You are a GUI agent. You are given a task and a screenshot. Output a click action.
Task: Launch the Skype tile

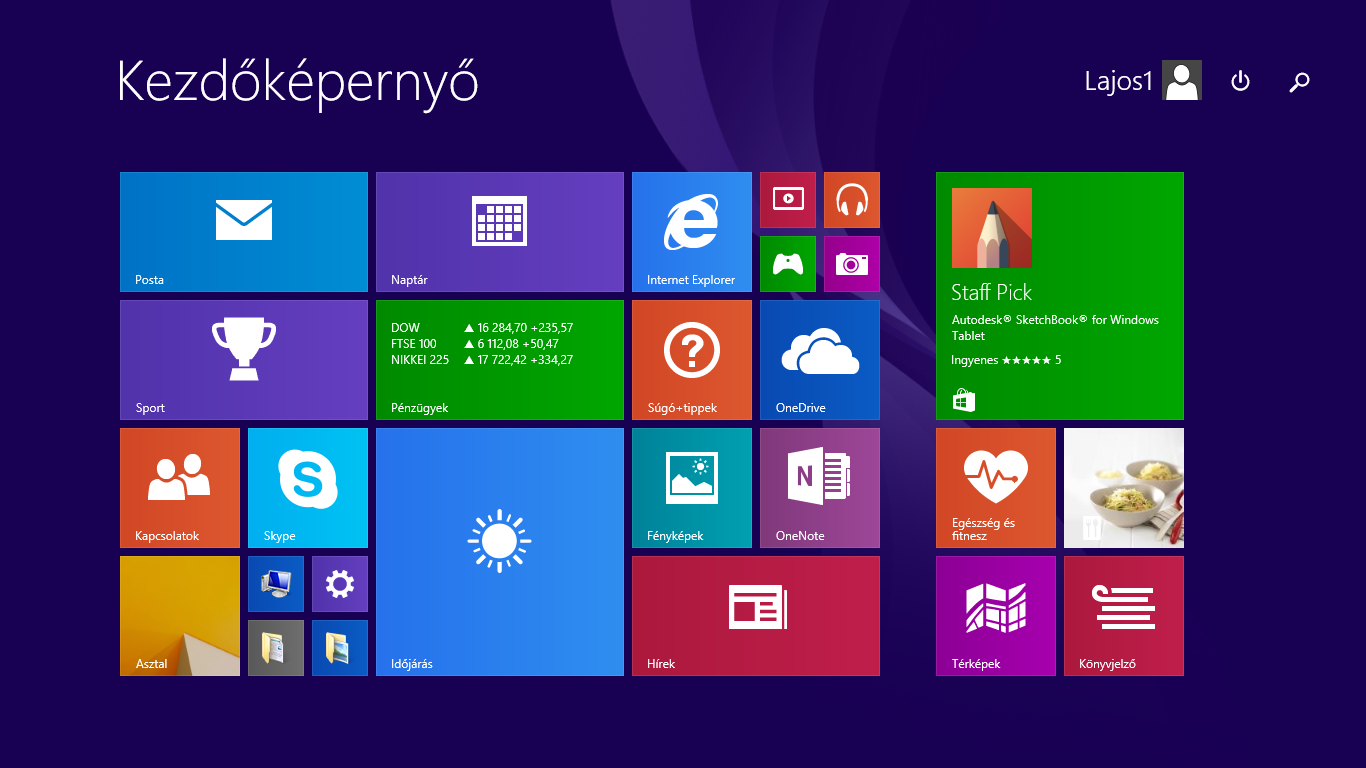pyautogui.click(x=308, y=488)
